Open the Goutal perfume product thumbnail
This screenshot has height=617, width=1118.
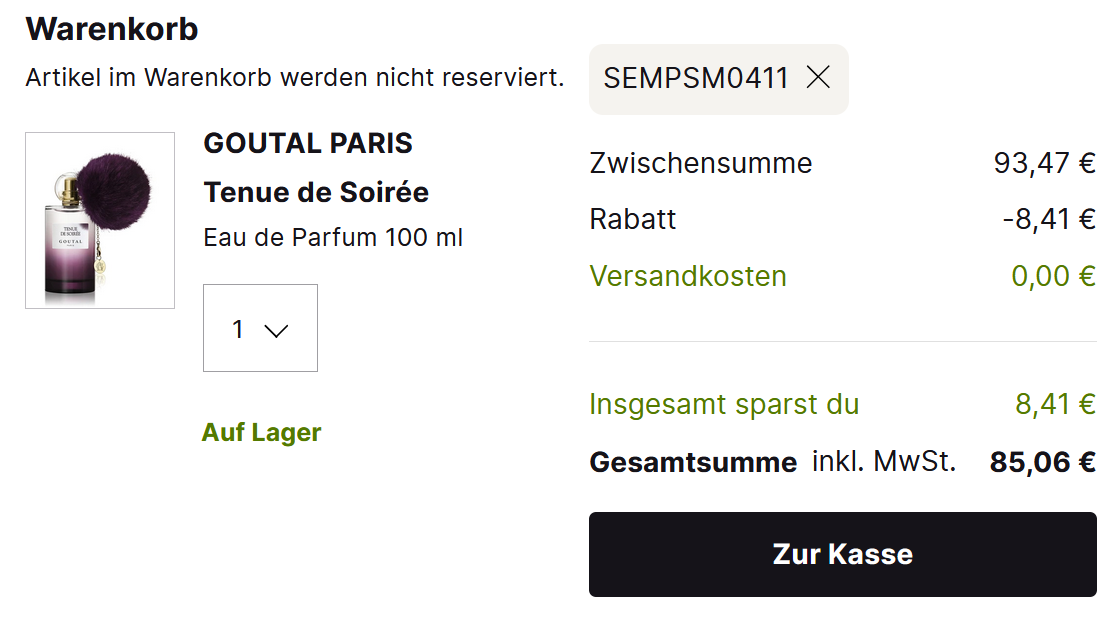tap(100, 220)
